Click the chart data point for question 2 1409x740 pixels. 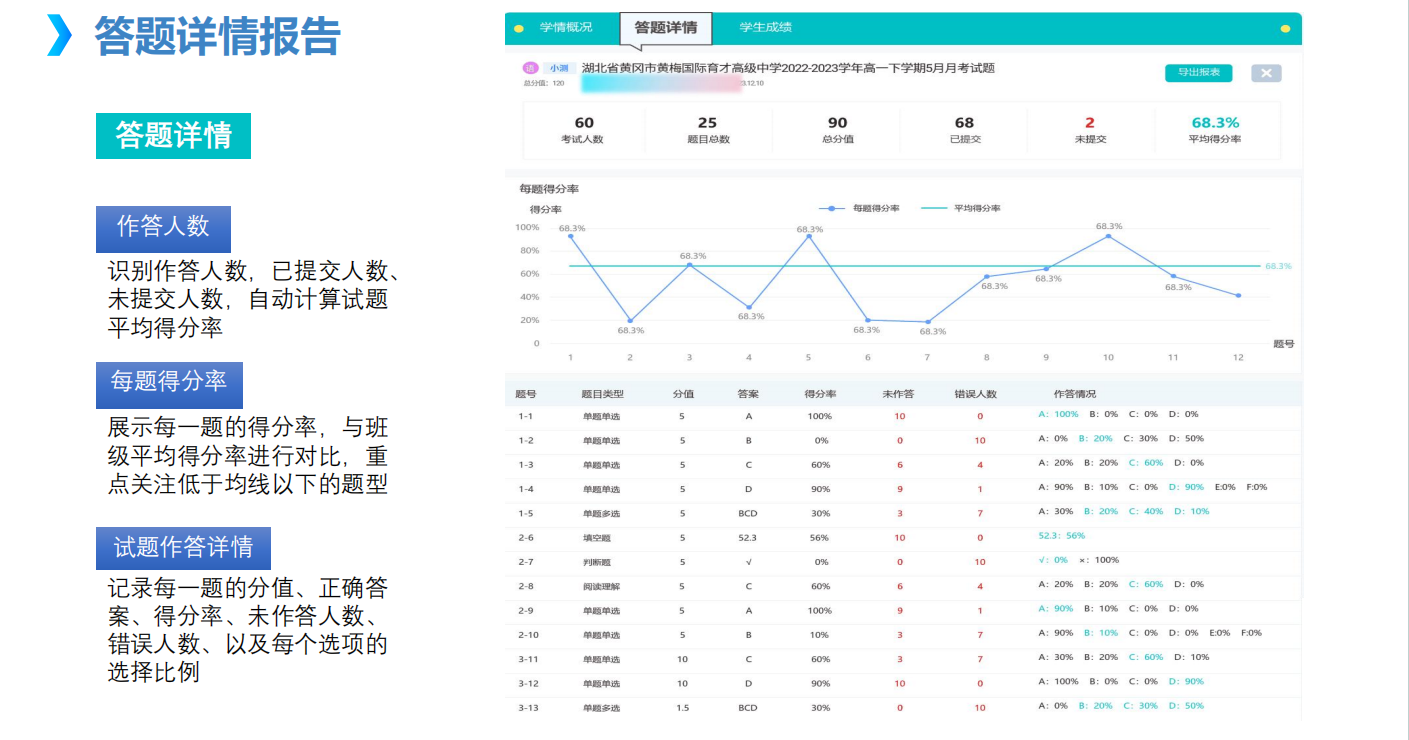[x=630, y=321]
